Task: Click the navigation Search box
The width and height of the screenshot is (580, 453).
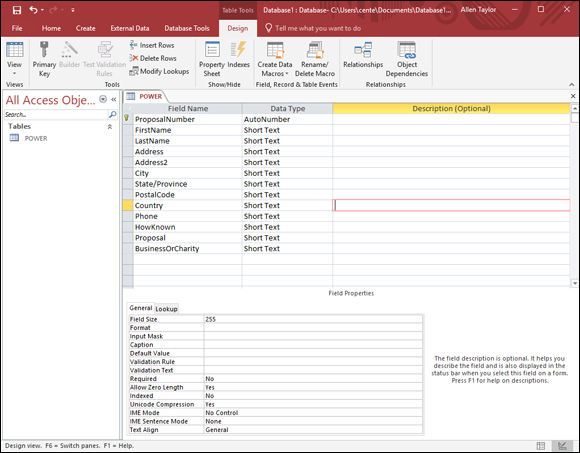Action: pyautogui.click(x=56, y=115)
